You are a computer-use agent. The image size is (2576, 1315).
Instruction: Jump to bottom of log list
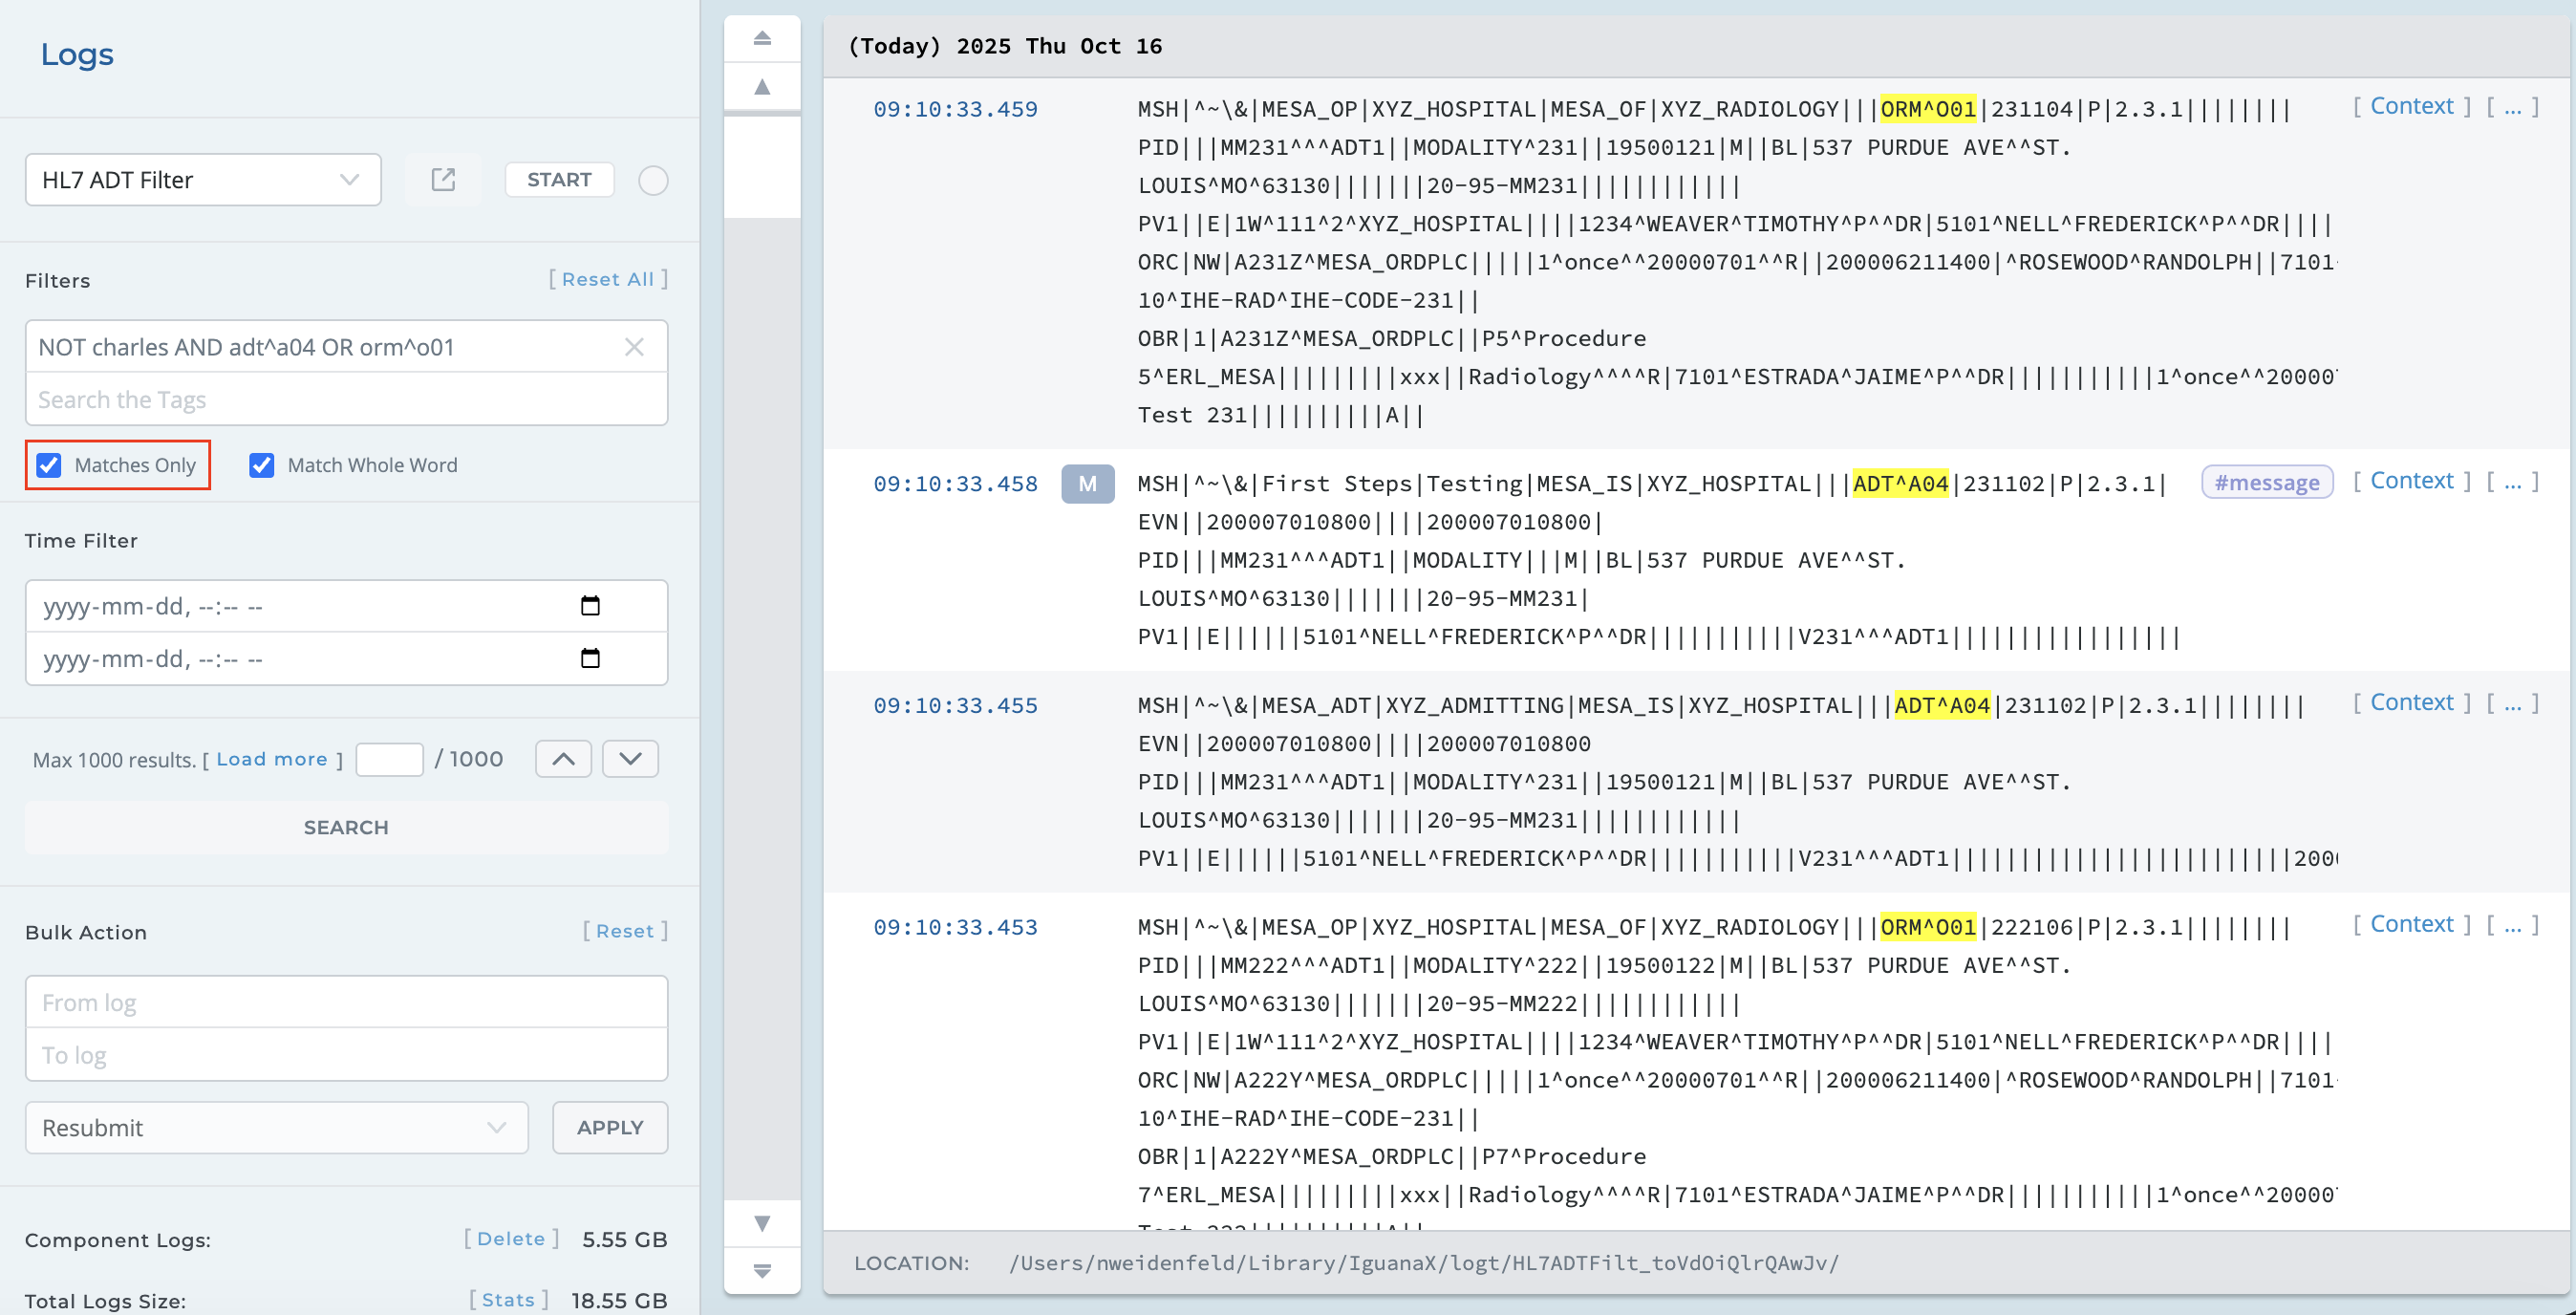pos(762,1270)
